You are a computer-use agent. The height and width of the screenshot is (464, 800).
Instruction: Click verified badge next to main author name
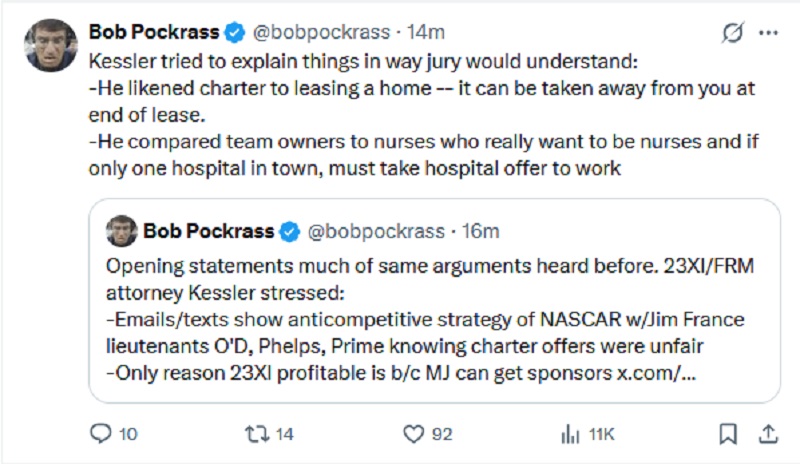point(234,33)
